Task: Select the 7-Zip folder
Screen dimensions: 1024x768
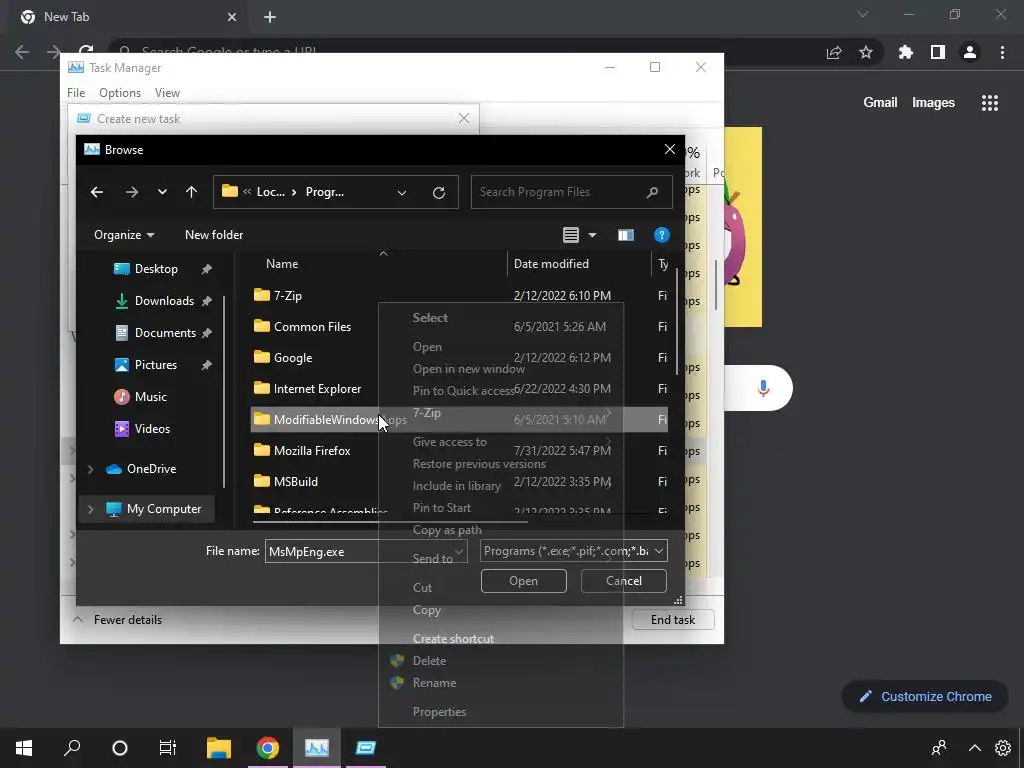Action: point(287,296)
